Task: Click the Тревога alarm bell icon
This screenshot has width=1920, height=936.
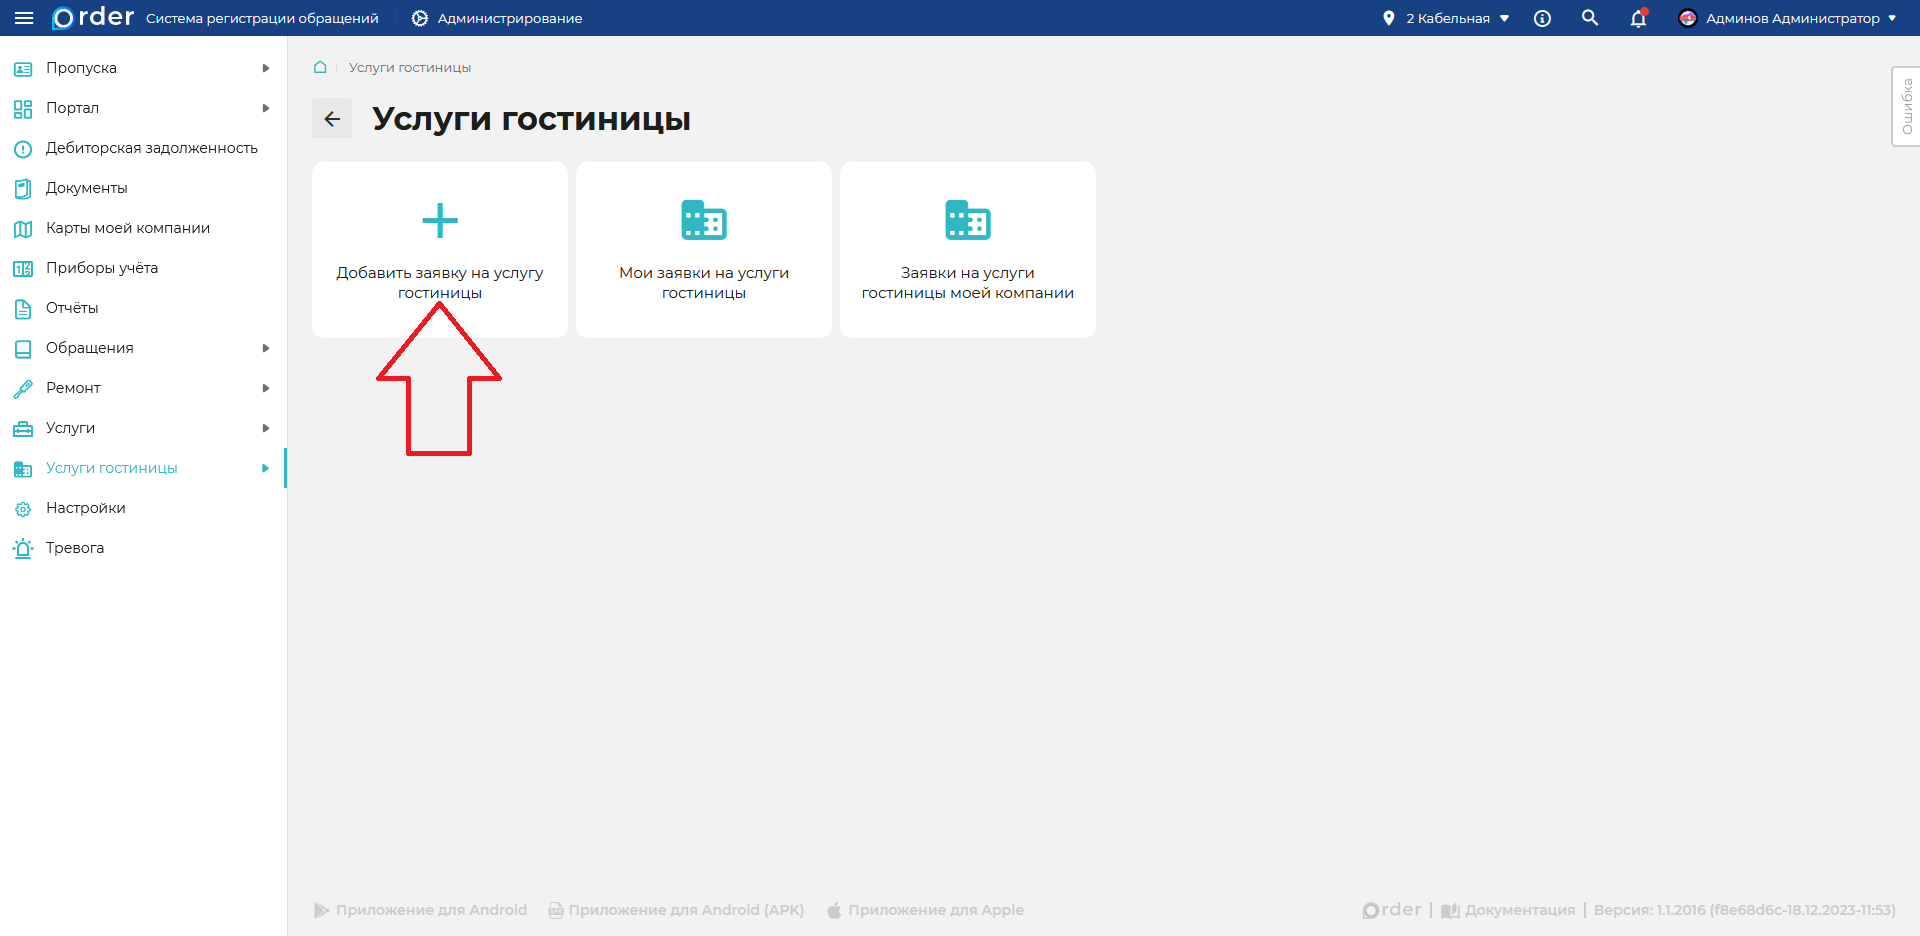Action: click(x=23, y=547)
